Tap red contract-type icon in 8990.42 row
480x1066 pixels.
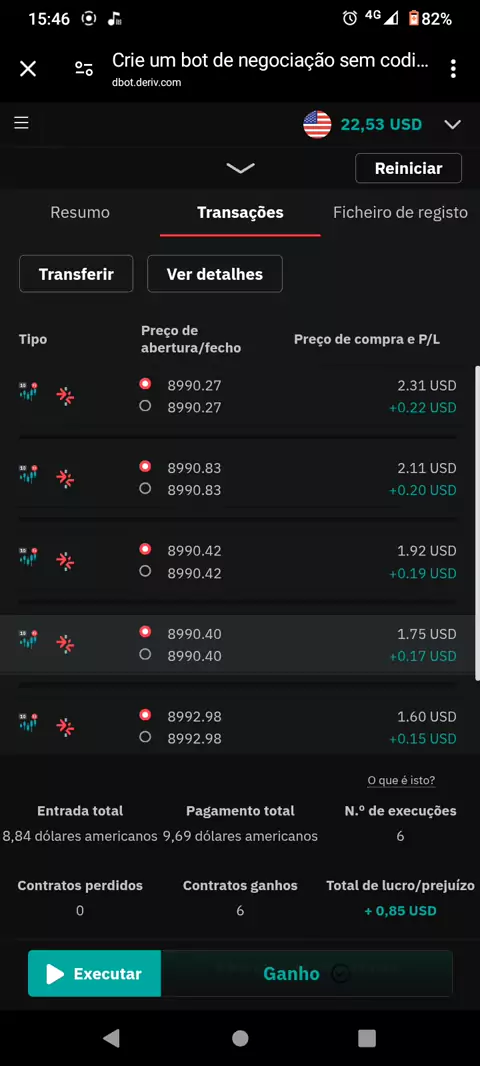click(x=65, y=562)
